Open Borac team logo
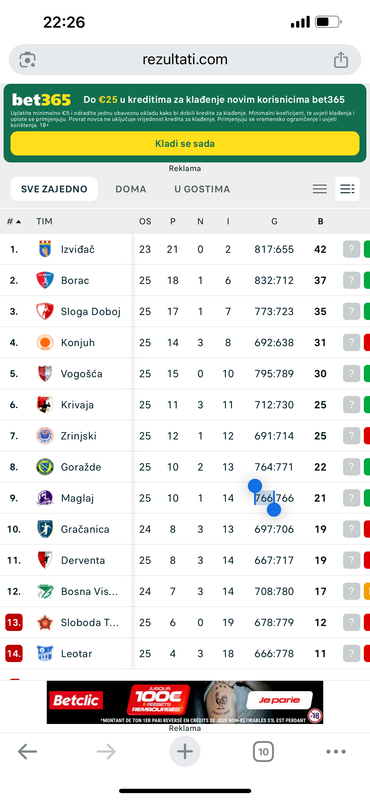This screenshot has width=370, height=800. click(45, 280)
